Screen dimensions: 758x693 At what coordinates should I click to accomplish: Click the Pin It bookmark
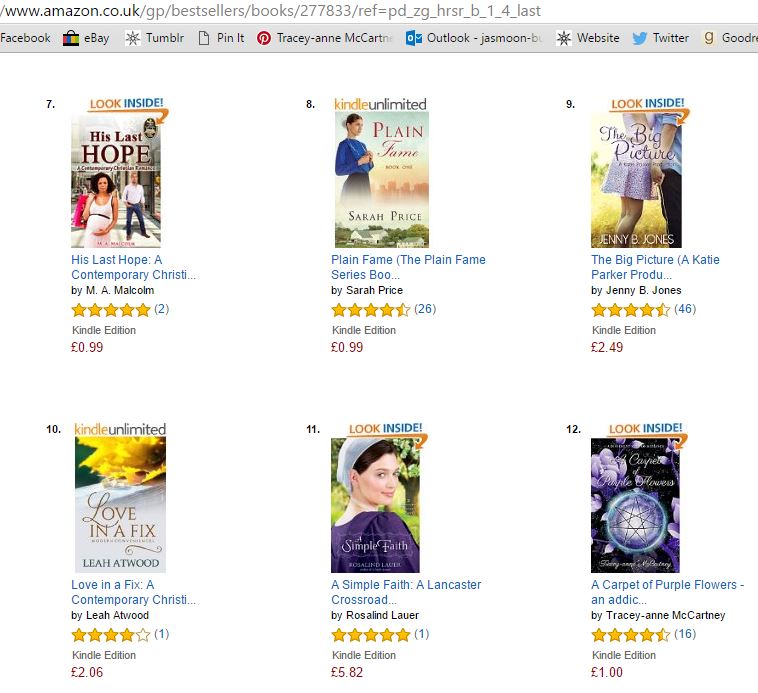[221, 38]
